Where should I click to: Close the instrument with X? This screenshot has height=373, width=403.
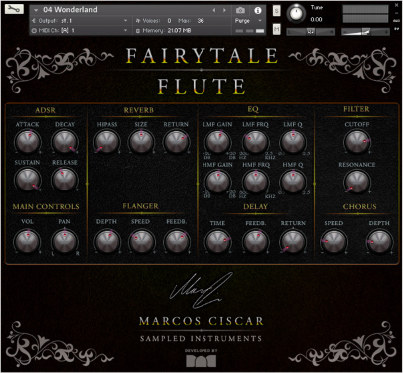click(397, 5)
